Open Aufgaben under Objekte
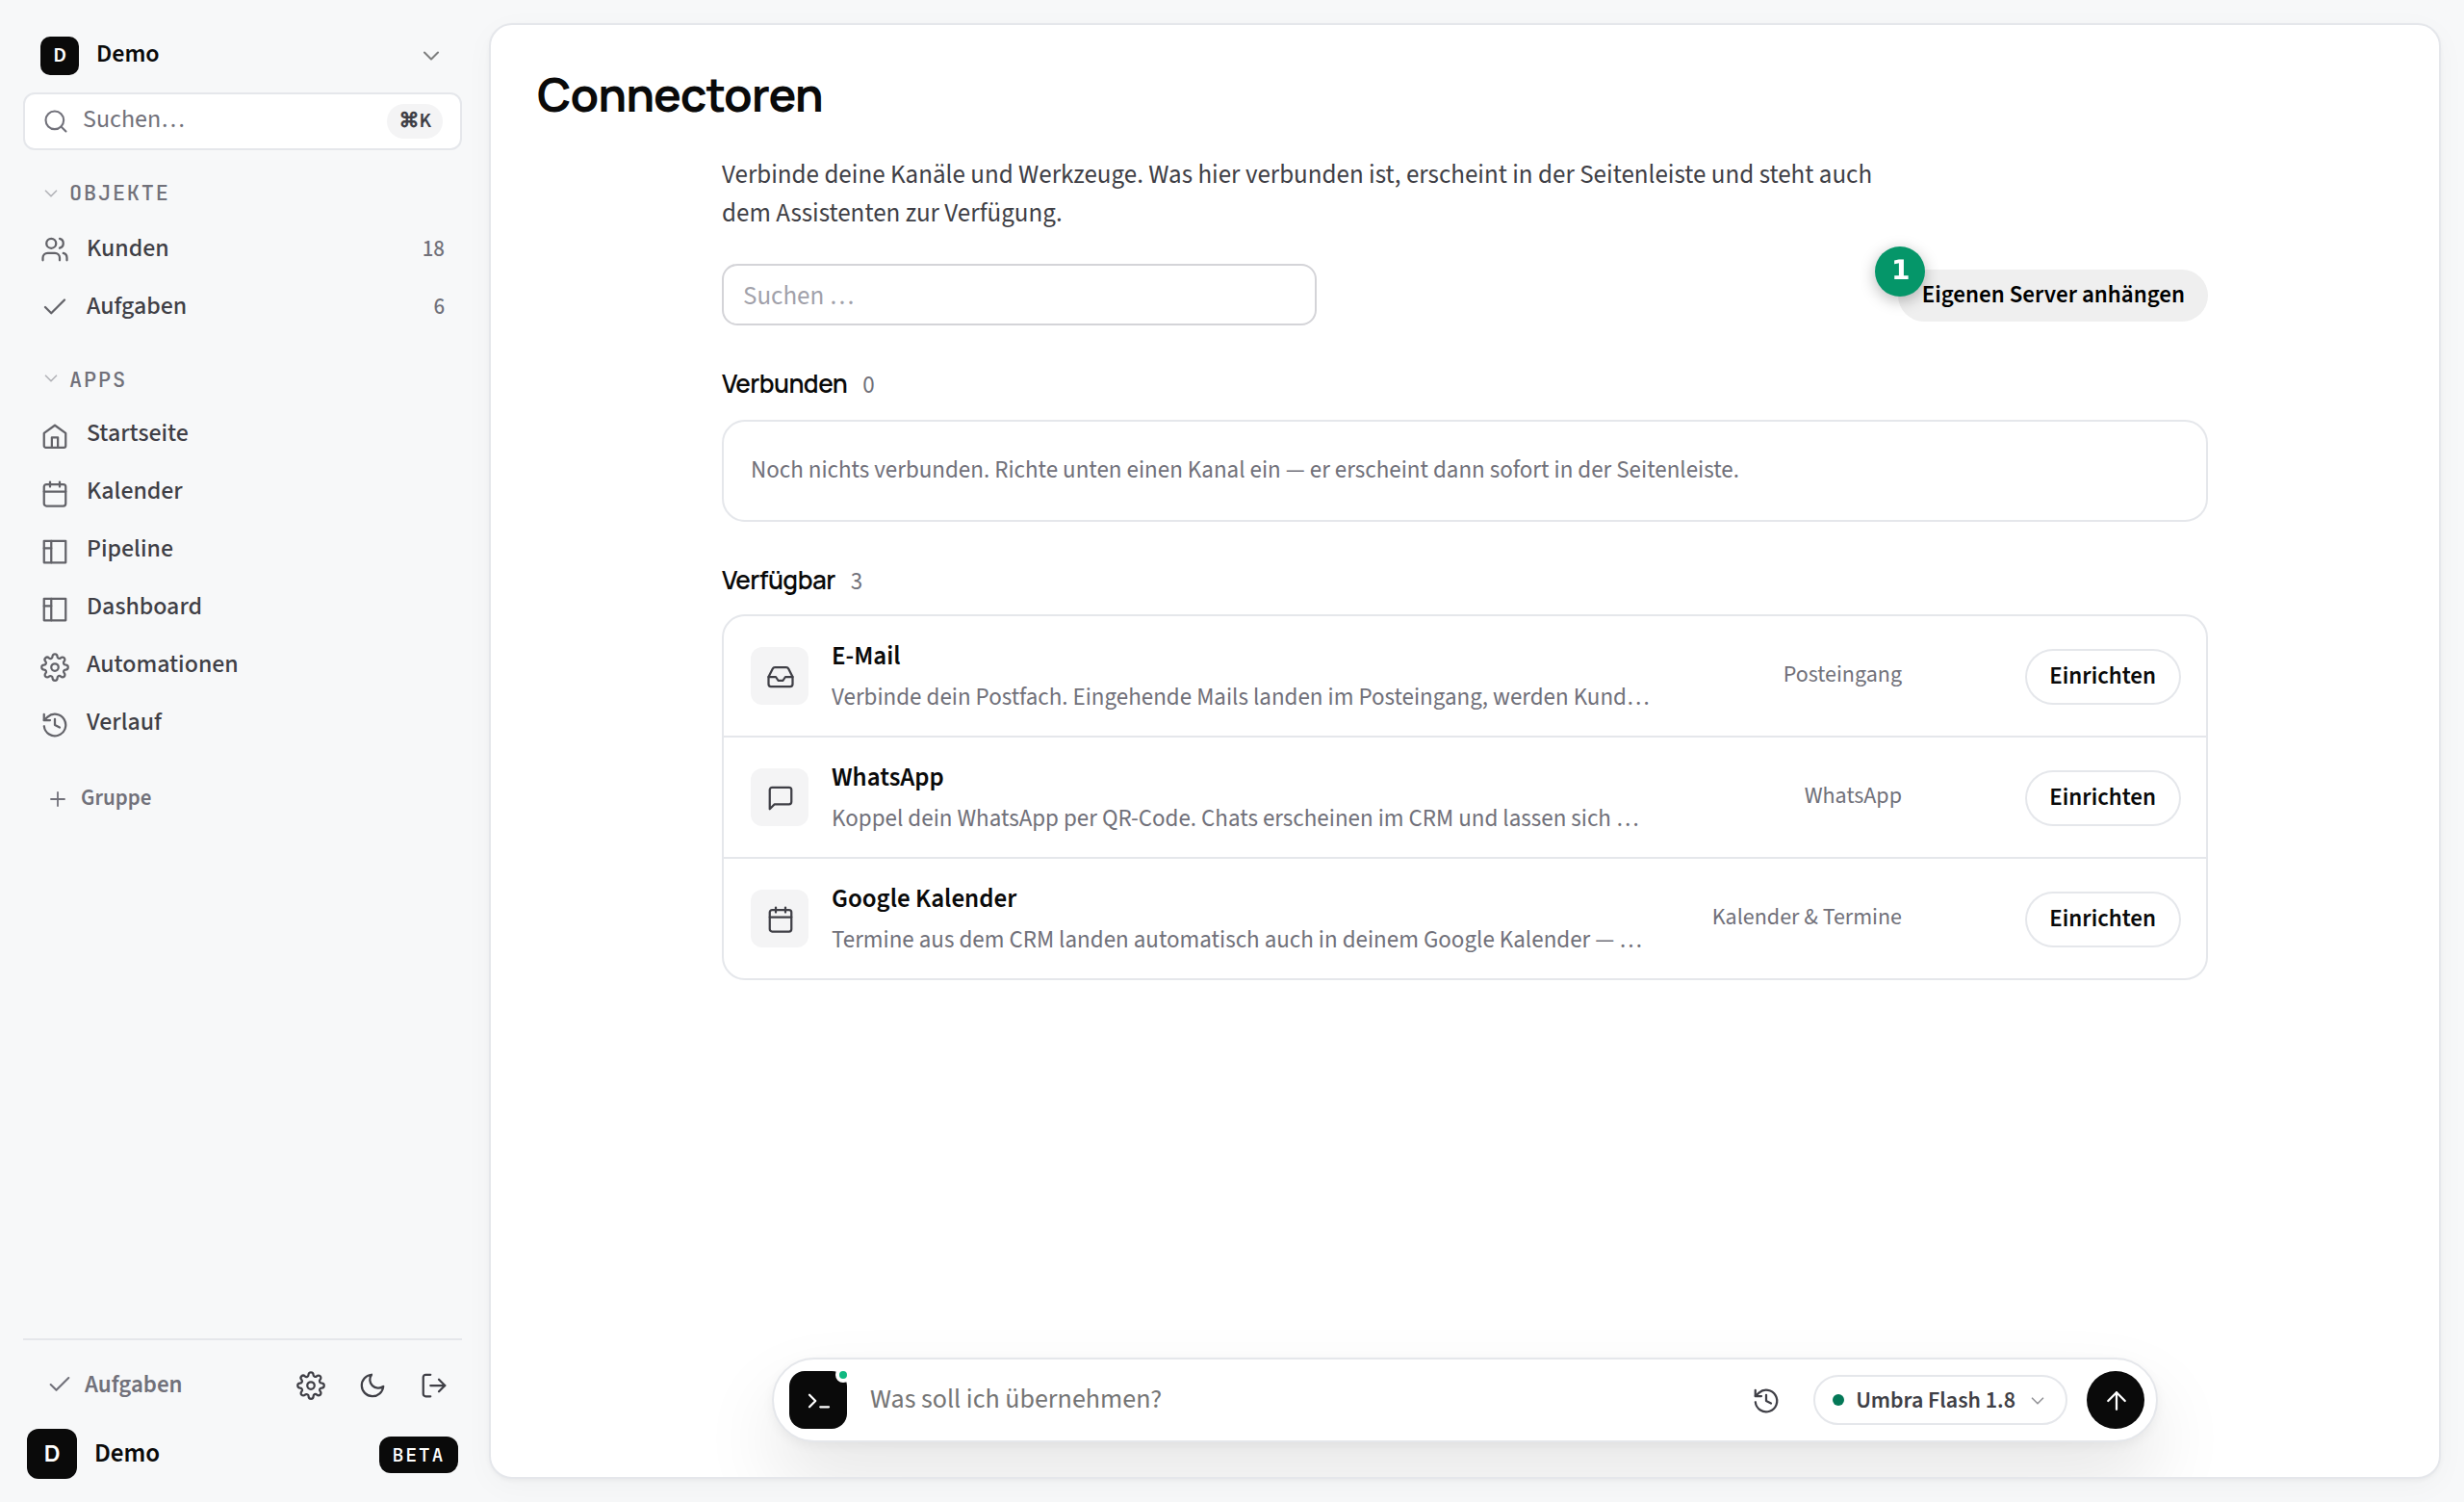The width and height of the screenshot is (2464, 1502). click(242, 306)
